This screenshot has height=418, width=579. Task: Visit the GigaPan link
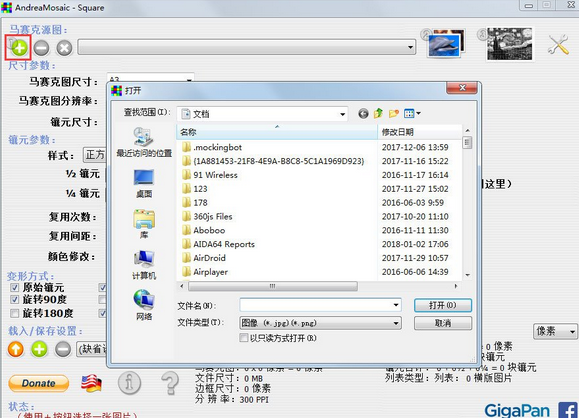pyautogui.click(x=517, y=410)
